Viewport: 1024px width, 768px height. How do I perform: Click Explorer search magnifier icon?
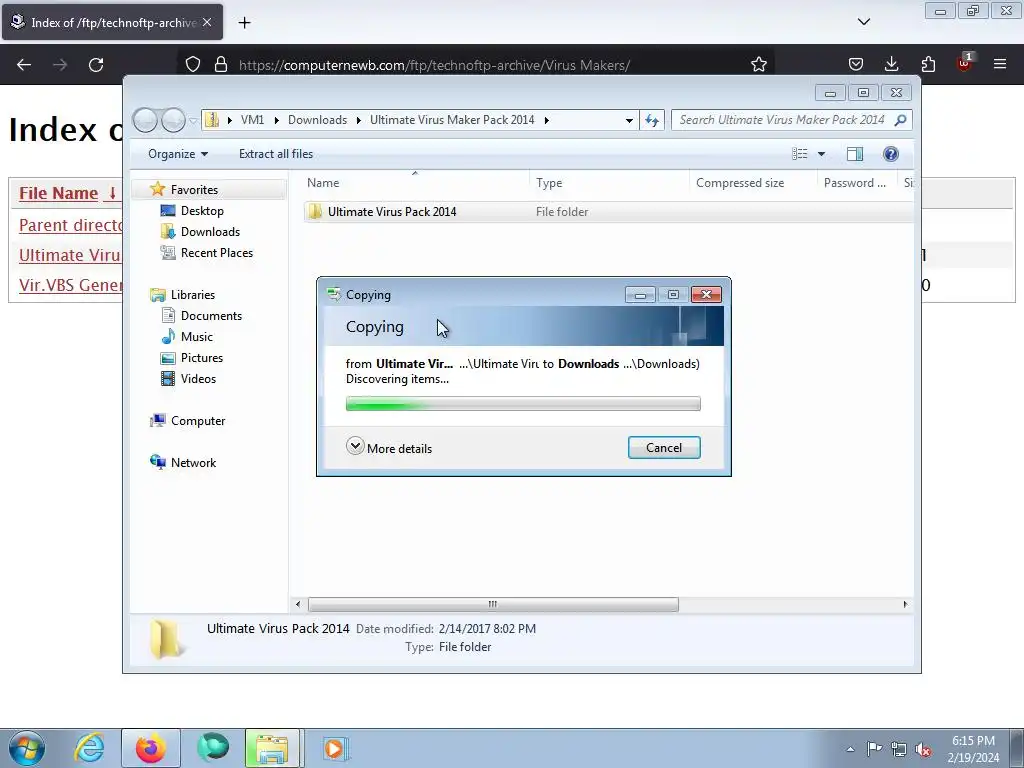pos(901,120)
